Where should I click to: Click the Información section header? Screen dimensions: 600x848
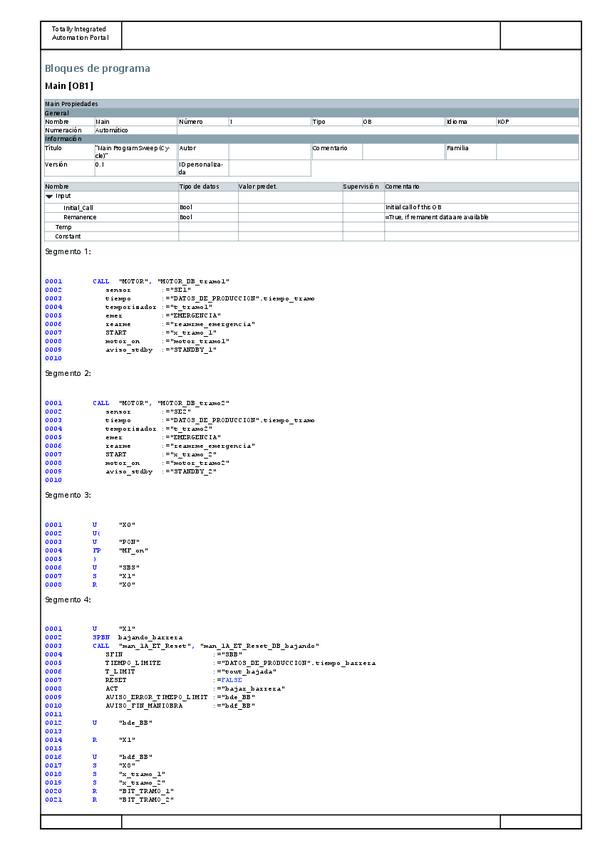point(64,139)
